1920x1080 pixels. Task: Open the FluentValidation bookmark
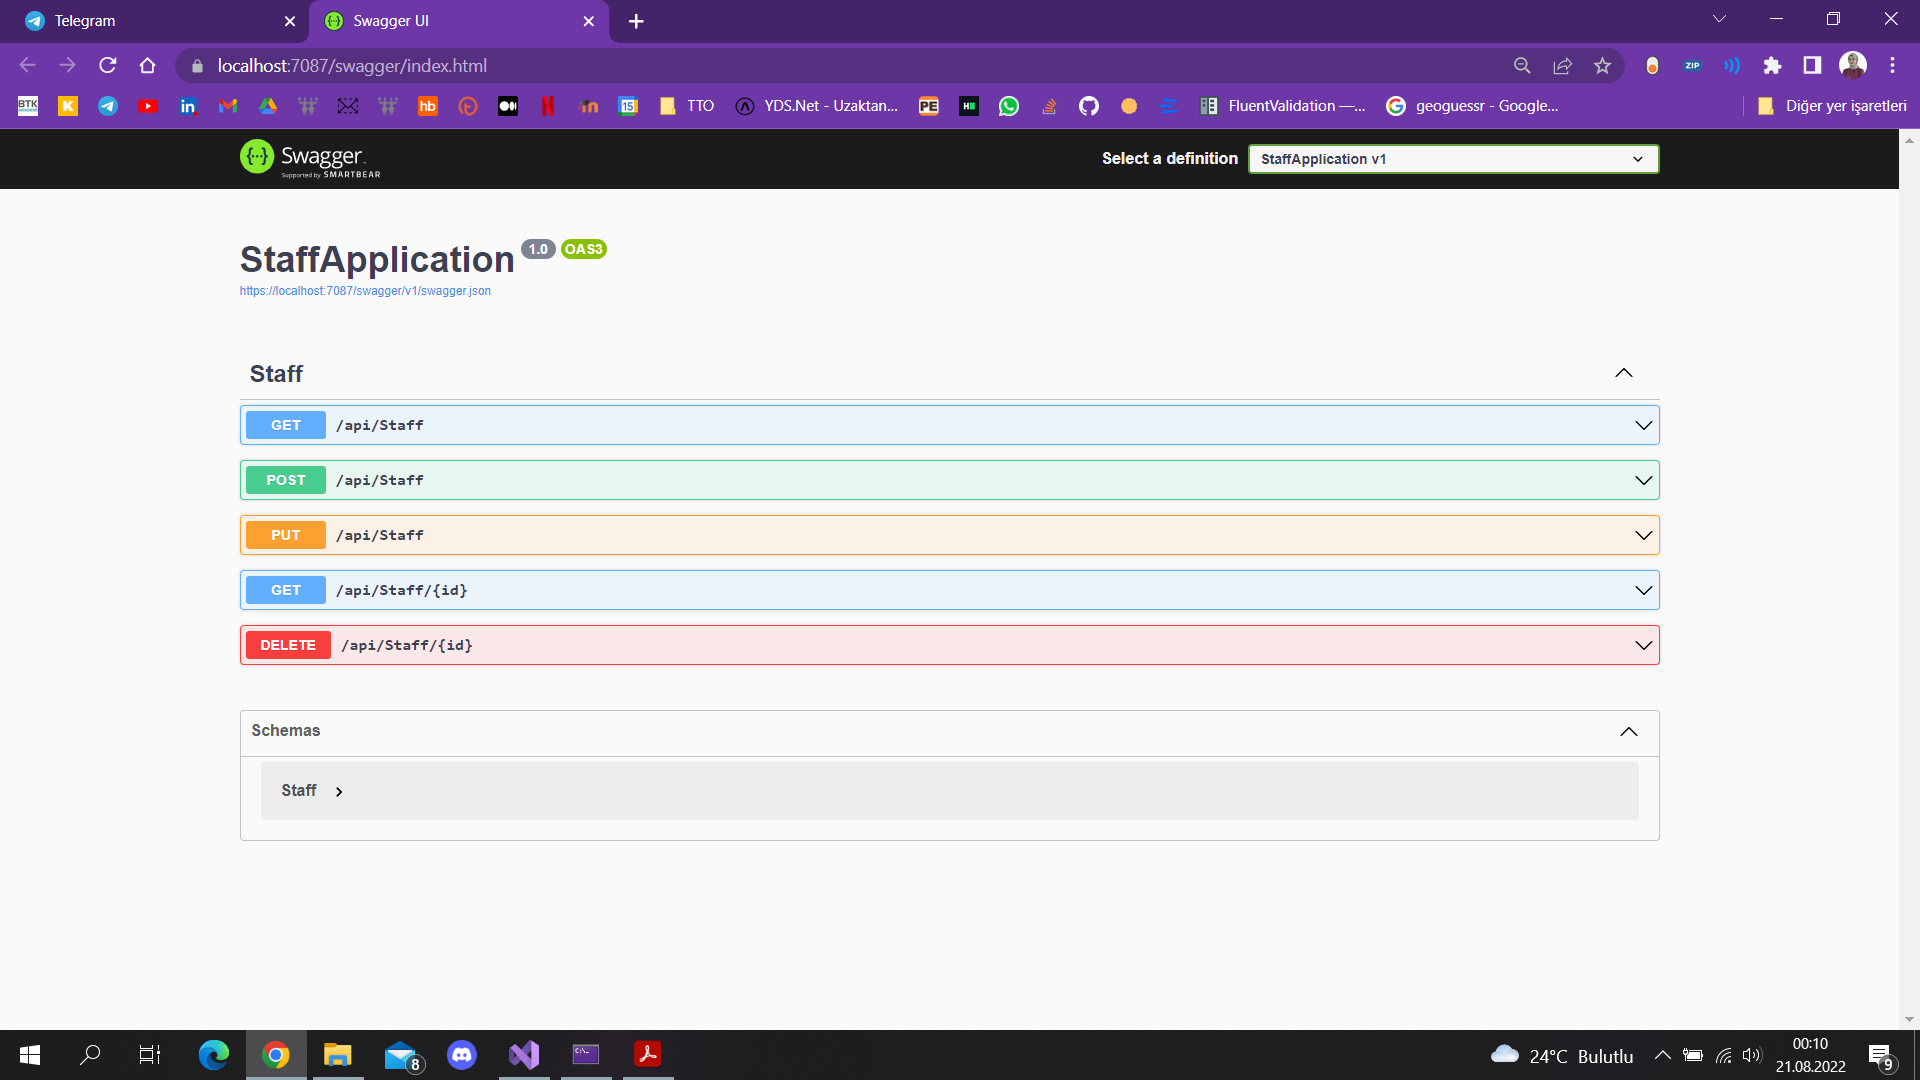[x=1283, y=106]
